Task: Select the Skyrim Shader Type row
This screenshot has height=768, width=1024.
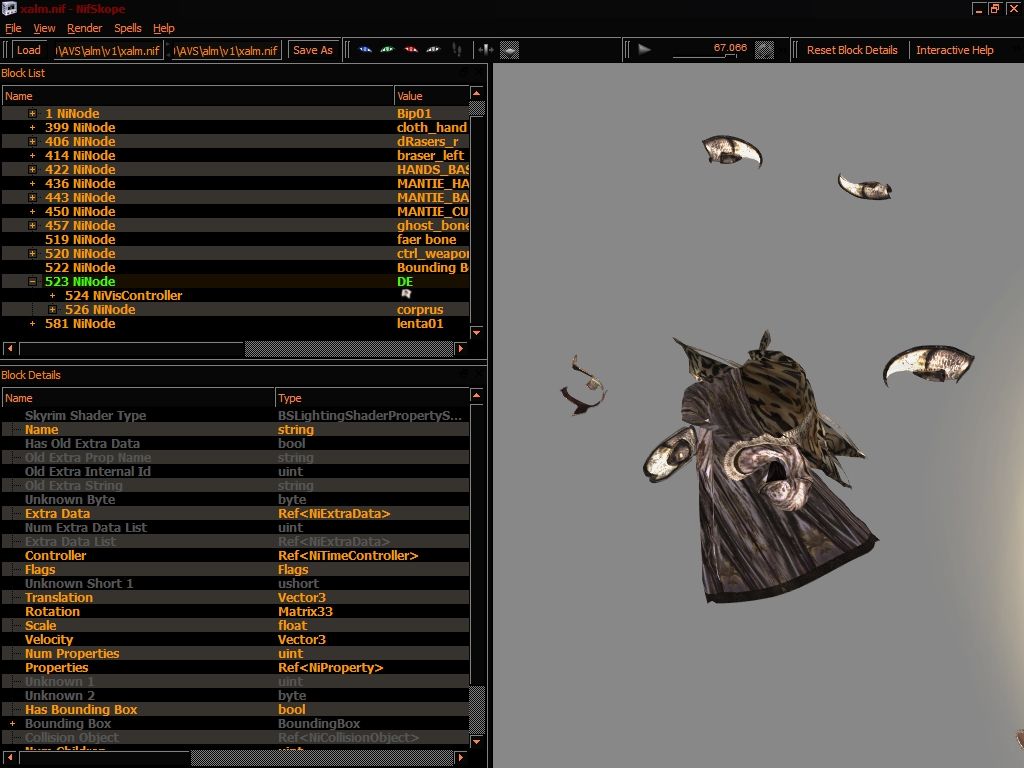Action: pos(235,415)
